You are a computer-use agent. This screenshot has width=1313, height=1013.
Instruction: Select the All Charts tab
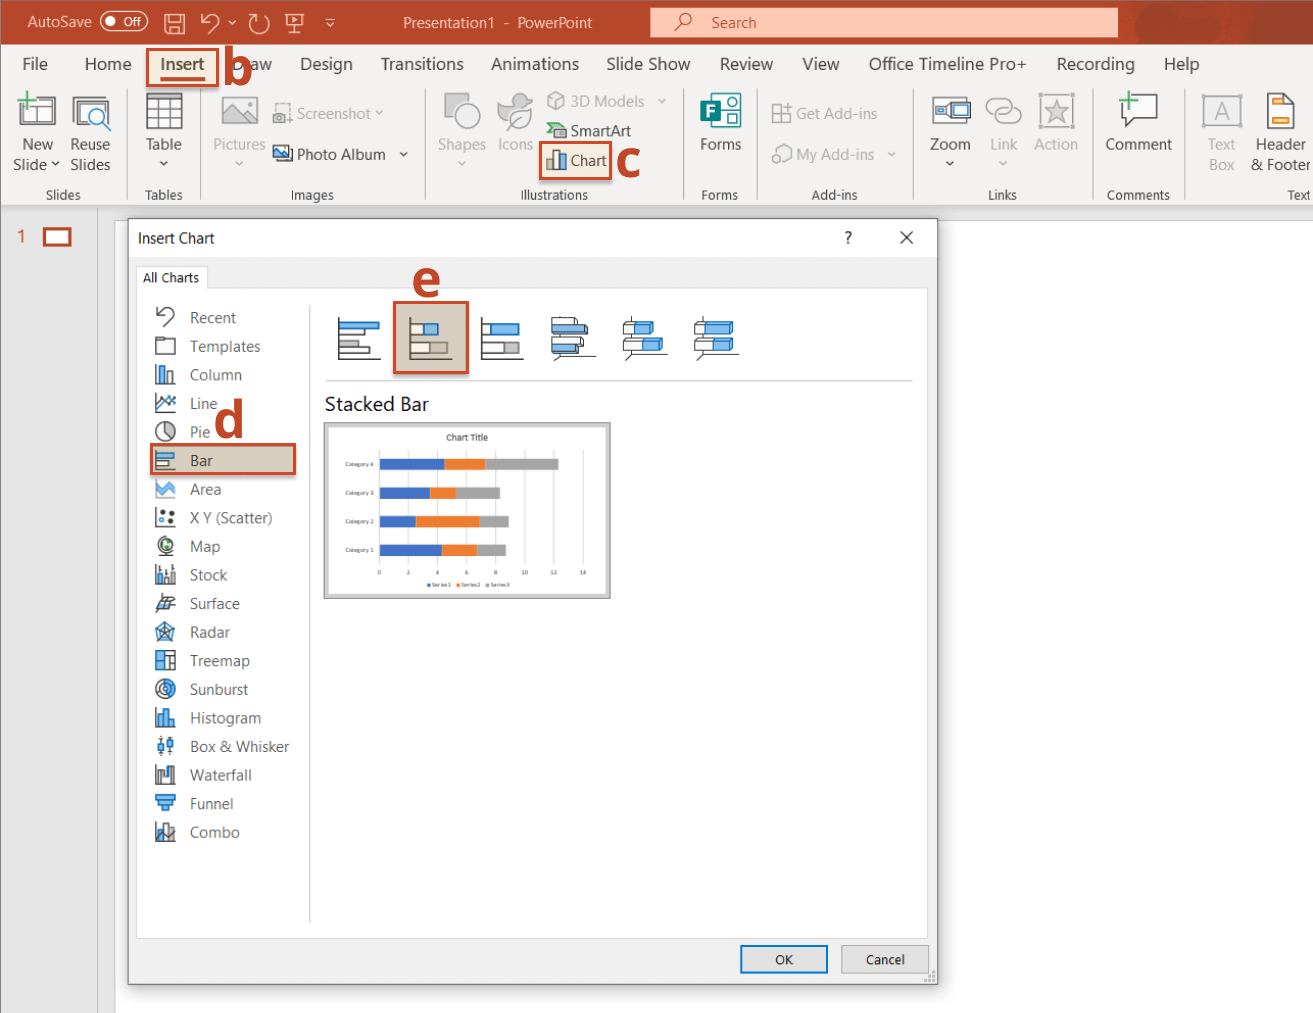click(171, 277)
